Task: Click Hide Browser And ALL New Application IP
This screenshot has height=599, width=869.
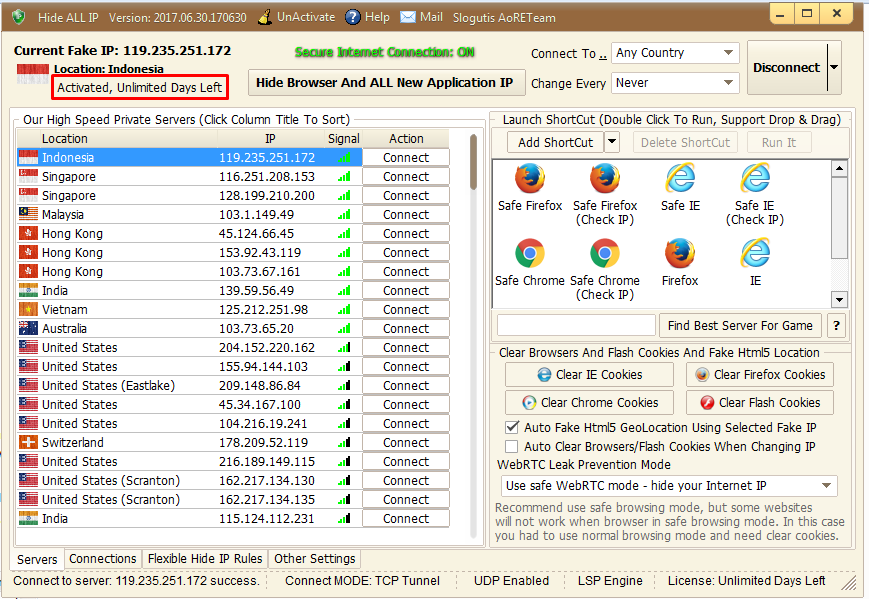Action: (x=386, y=83)
